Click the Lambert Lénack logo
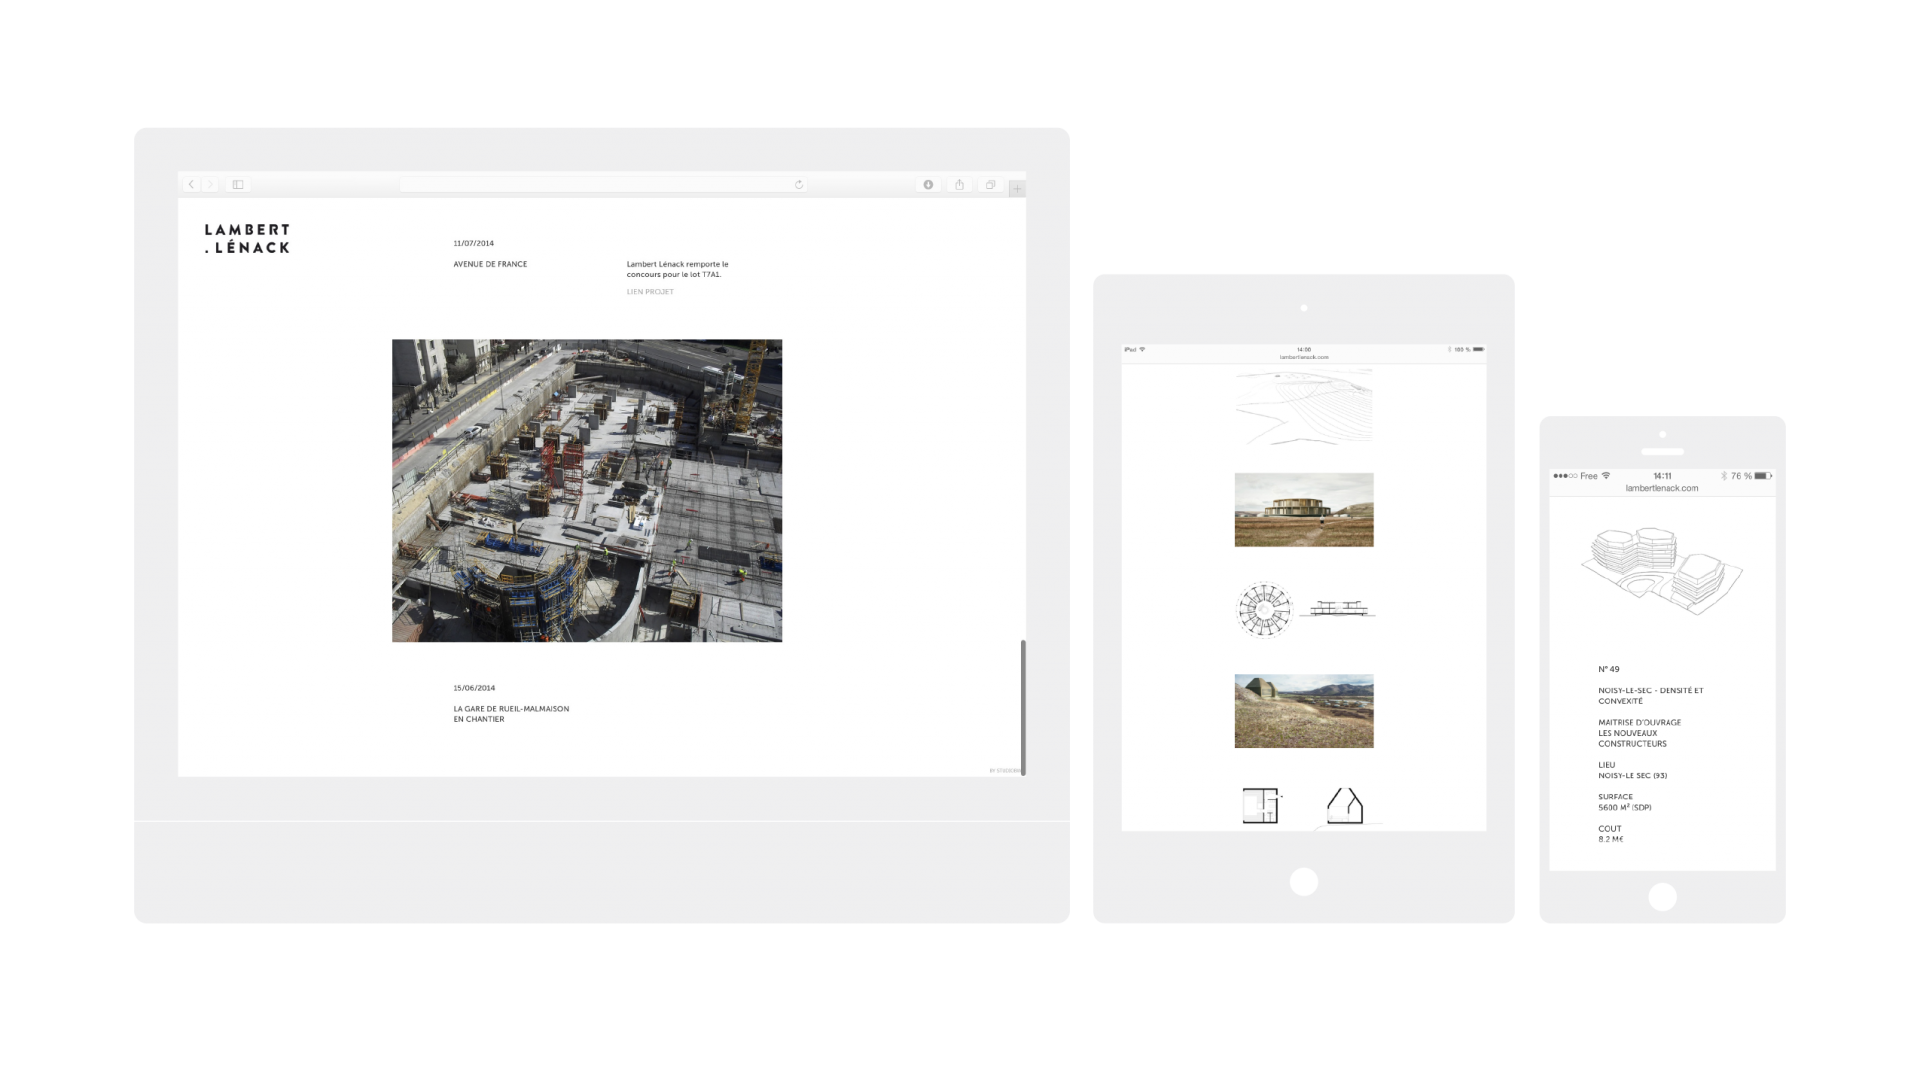Viewport: 1920px width, 1092px height. 247,238
